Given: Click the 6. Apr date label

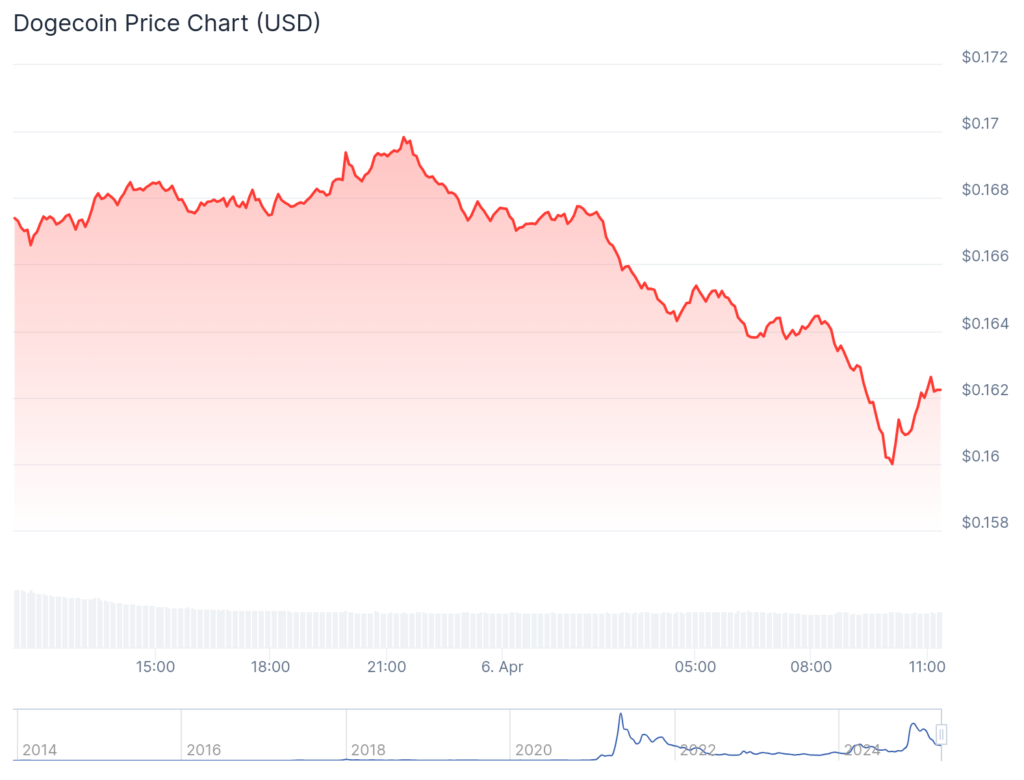Looking at the screenshot, I should coord(501,666).
